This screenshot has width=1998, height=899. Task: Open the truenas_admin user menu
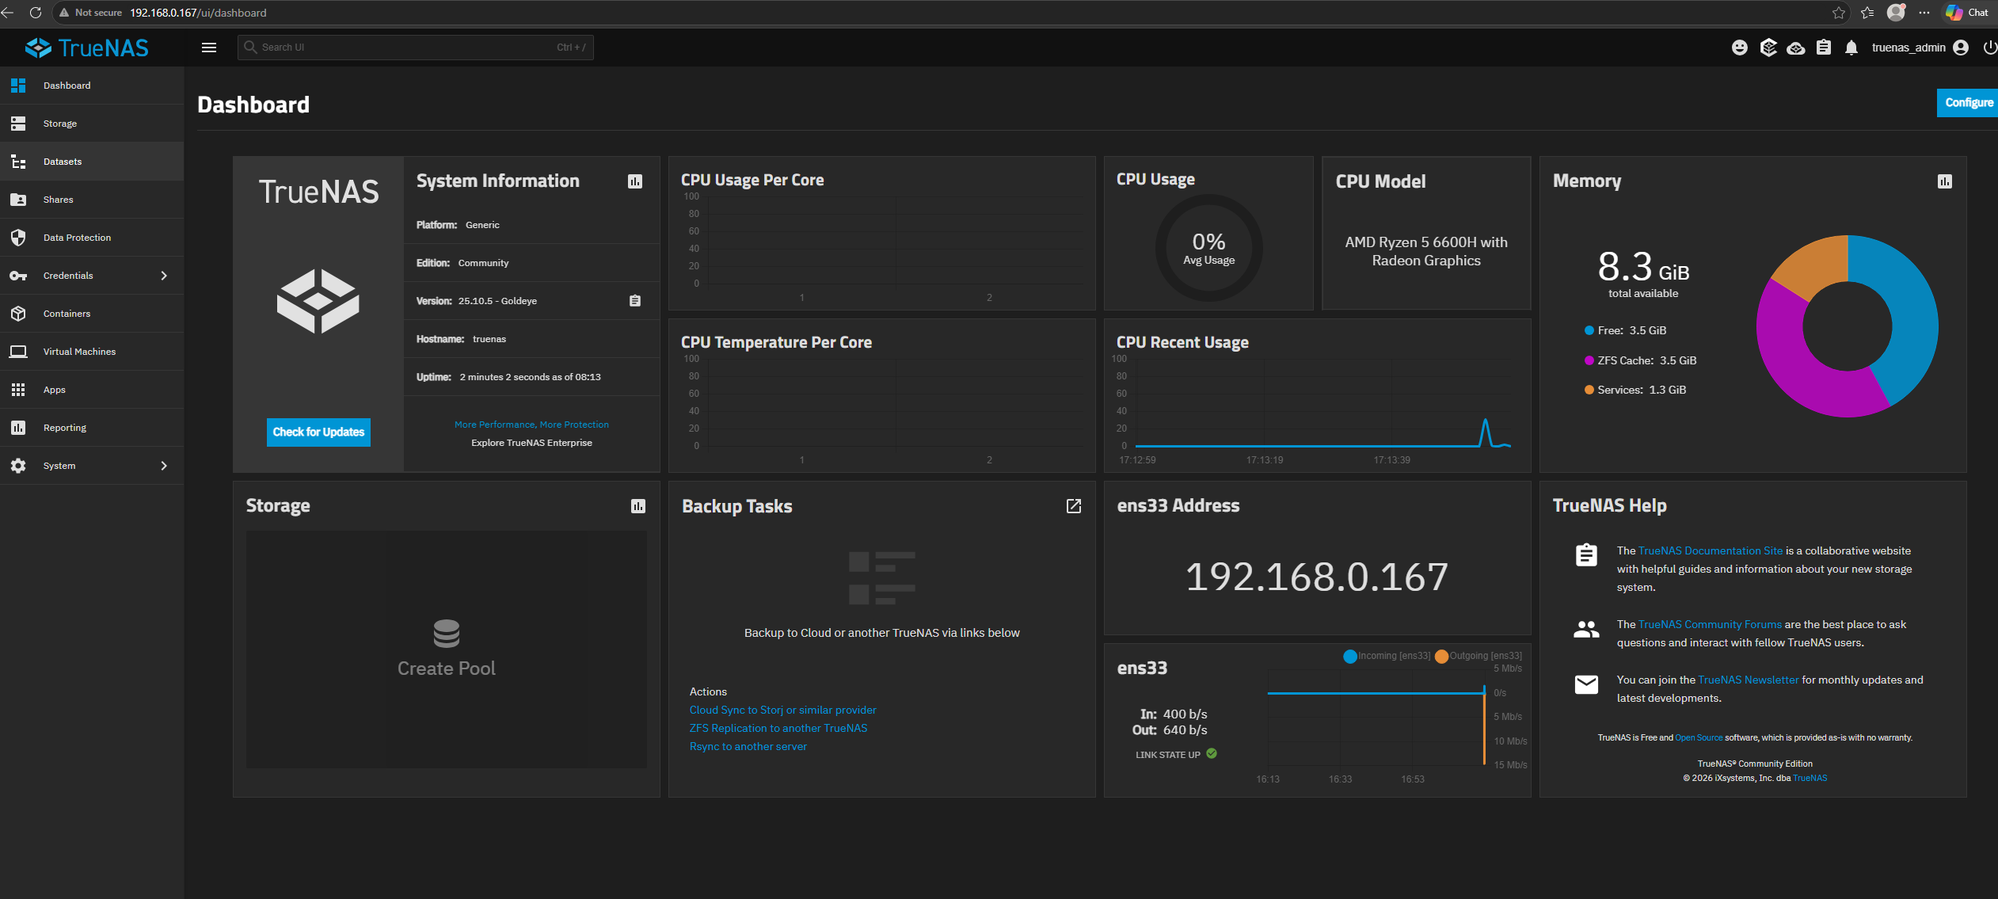1920,47
